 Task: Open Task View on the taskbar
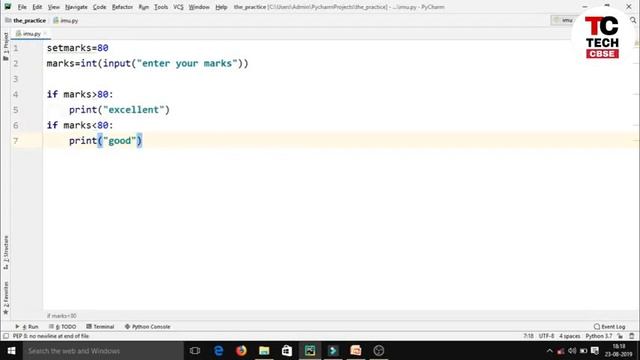point(195,351)
